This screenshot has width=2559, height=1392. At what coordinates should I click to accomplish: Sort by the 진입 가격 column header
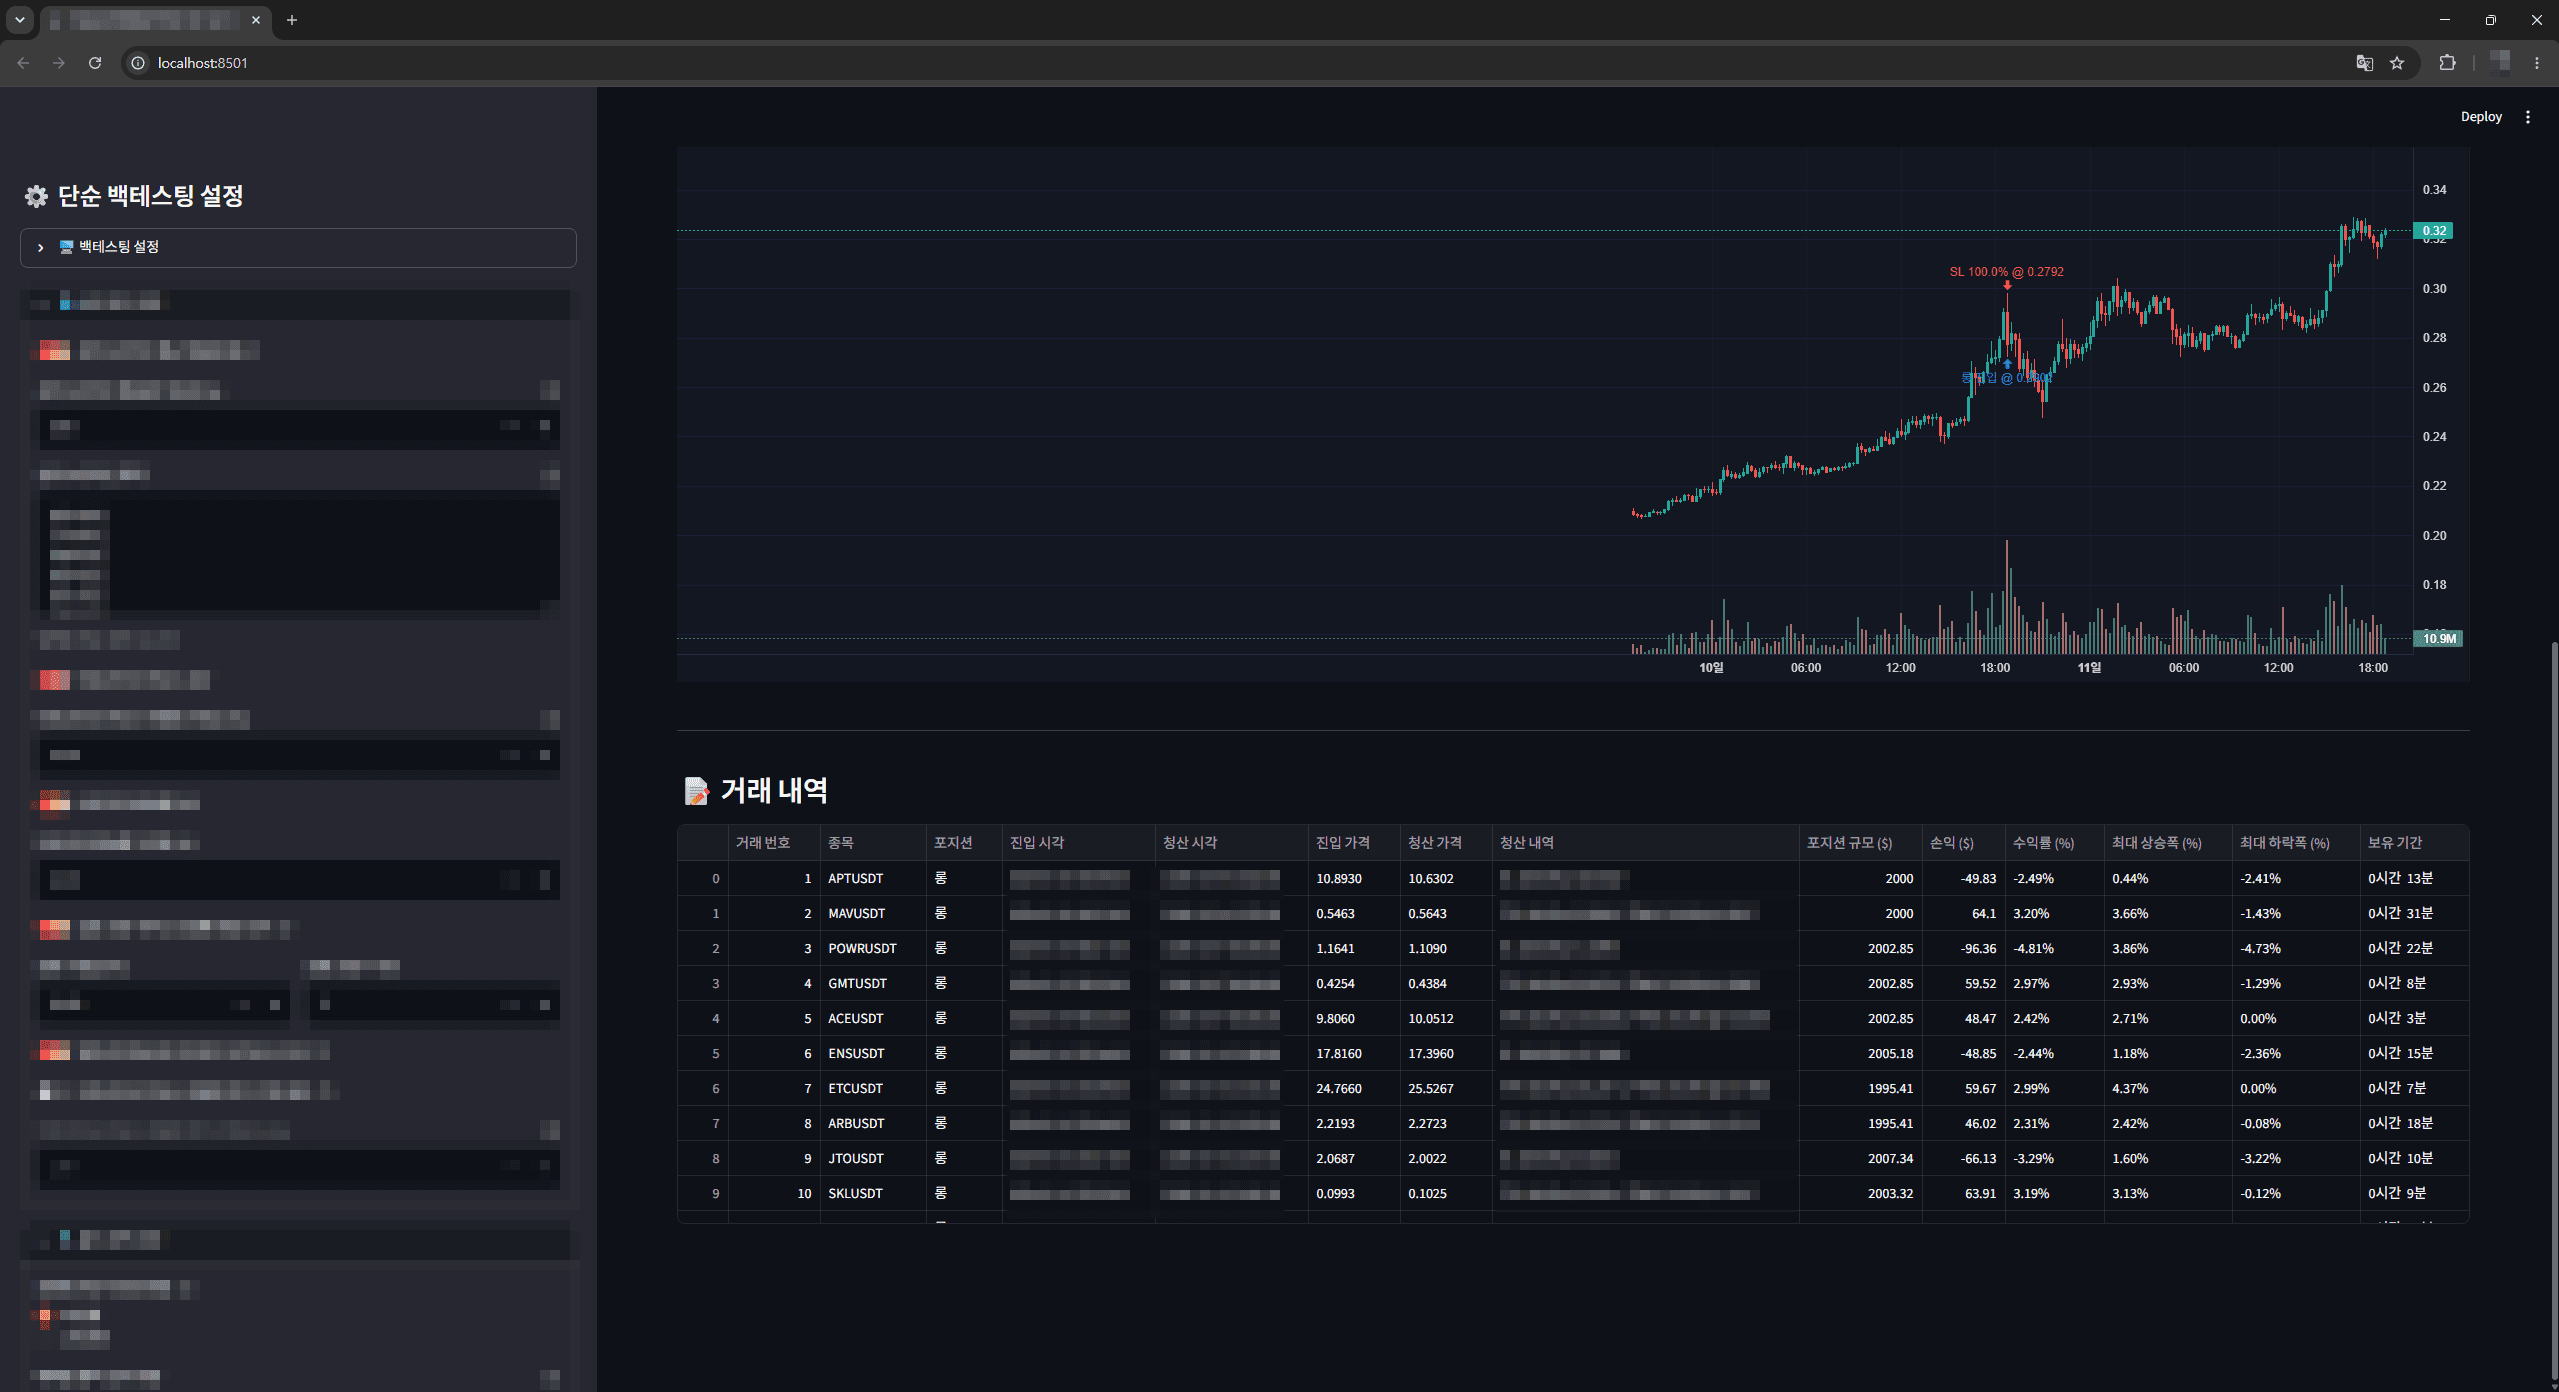click(x=1354, y=843)
